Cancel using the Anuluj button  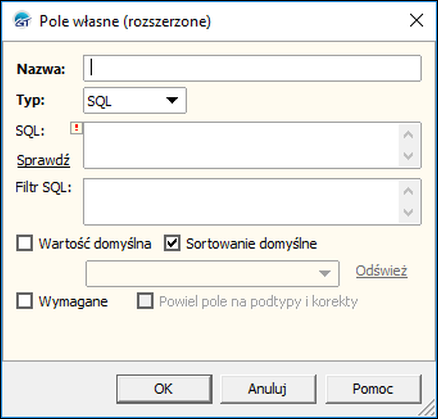(268, 389)
